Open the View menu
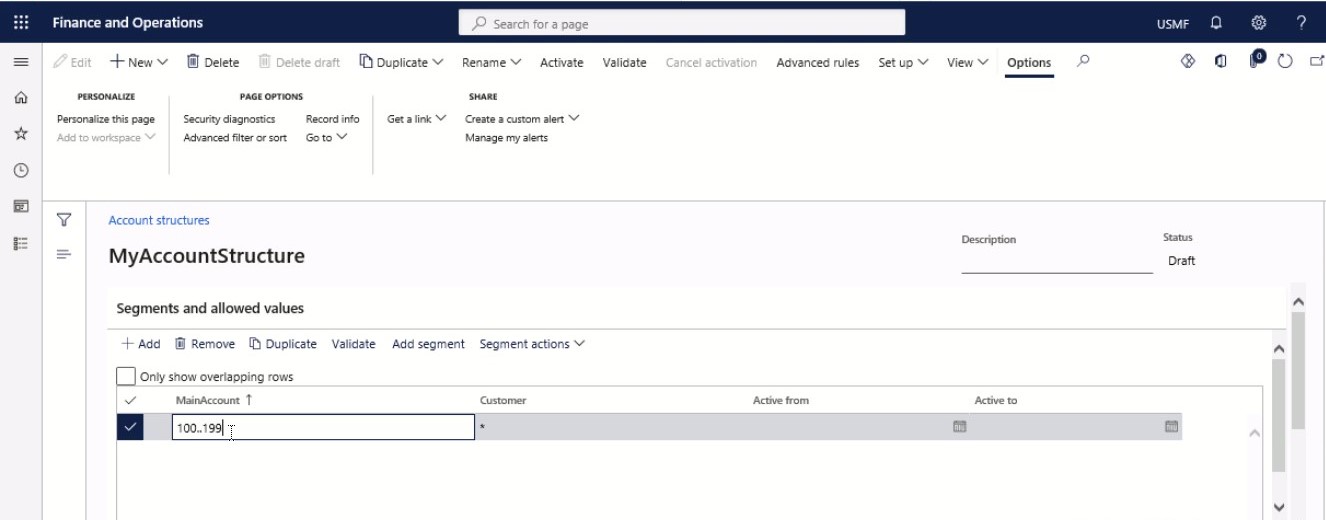Screen dimensions: 1326x520 coord(968,62)
